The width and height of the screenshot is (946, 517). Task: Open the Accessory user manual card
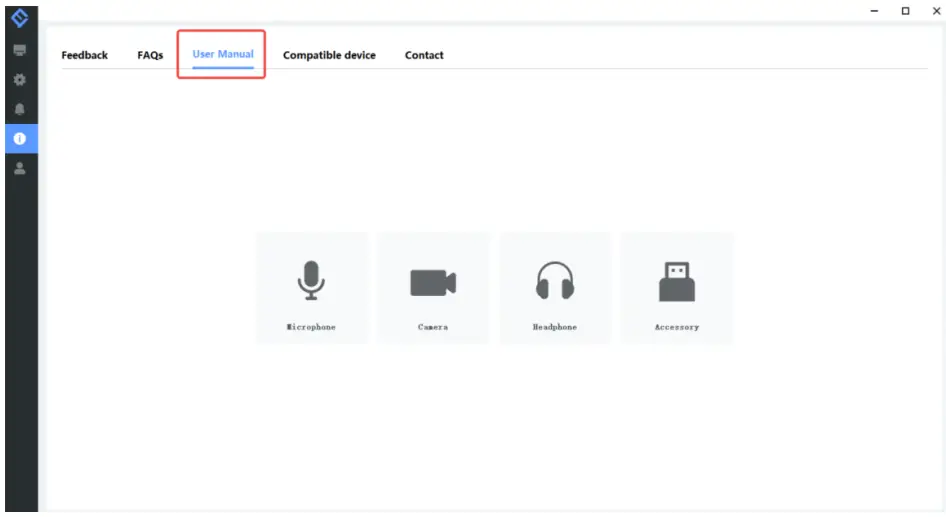pos(677,288)
